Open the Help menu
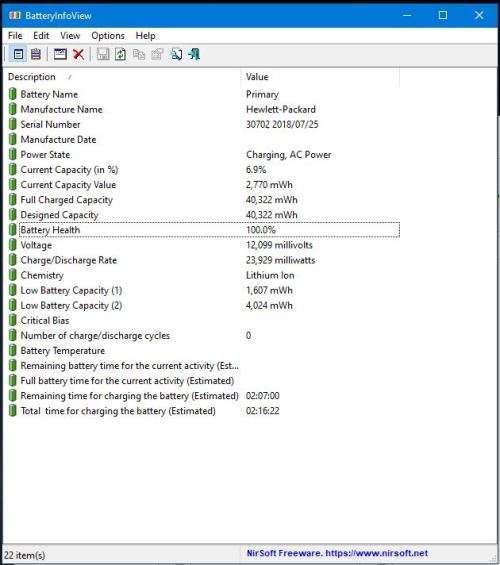 tap(146, 36)
